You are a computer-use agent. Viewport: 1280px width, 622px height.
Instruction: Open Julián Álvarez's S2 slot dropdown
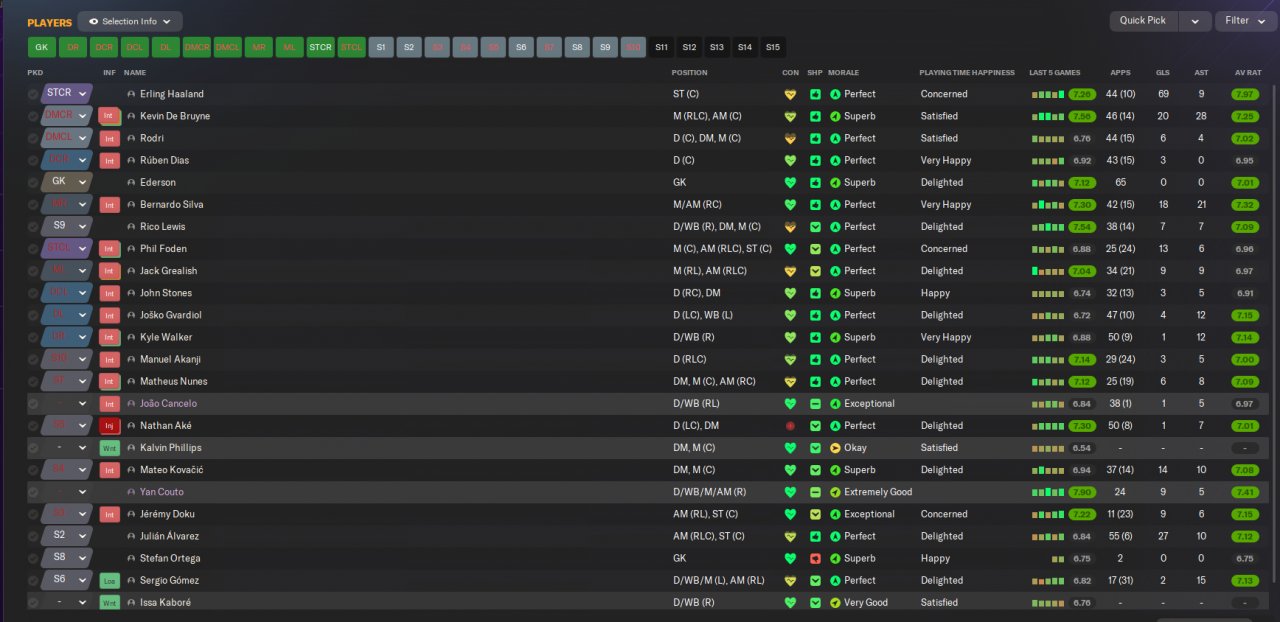pyautogui.click(x=66, y=535)
